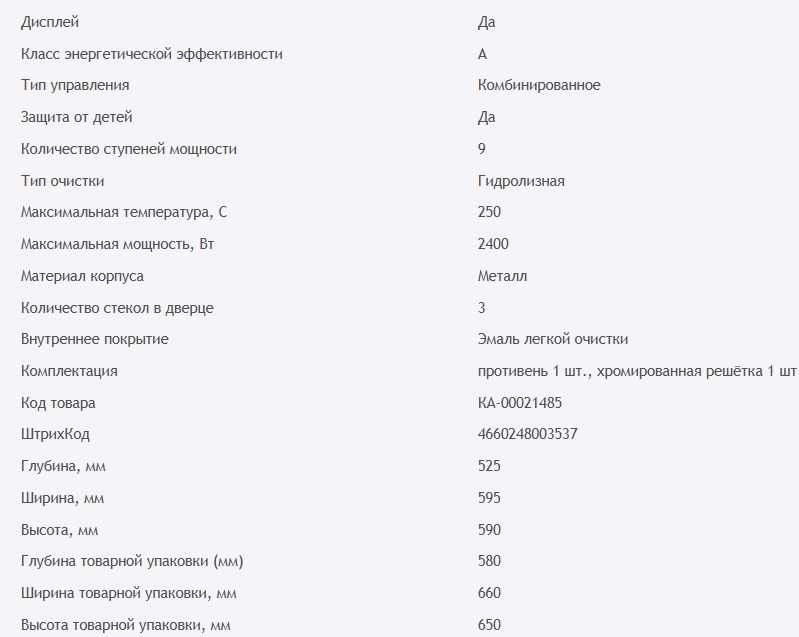This screenshot has height=637, width=799.
Task: Select the "Металл" body material value
Action: point(502,276)
